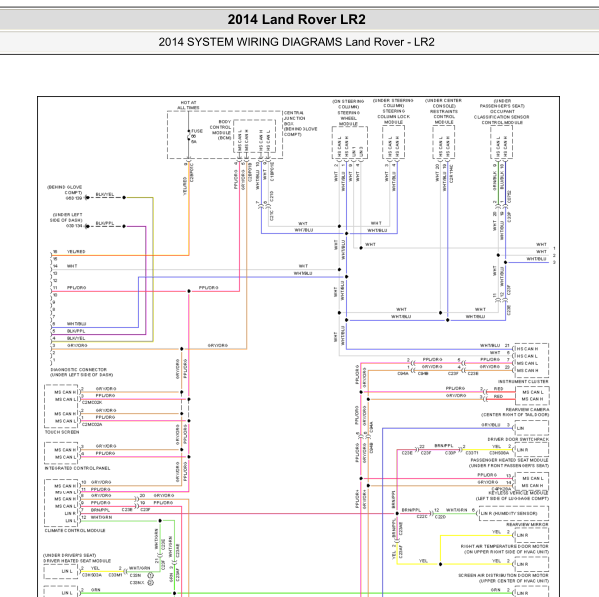Click the 'DIAGNOSTIC CONNECTOR' label
599x597 pixels.
point(79,370)
